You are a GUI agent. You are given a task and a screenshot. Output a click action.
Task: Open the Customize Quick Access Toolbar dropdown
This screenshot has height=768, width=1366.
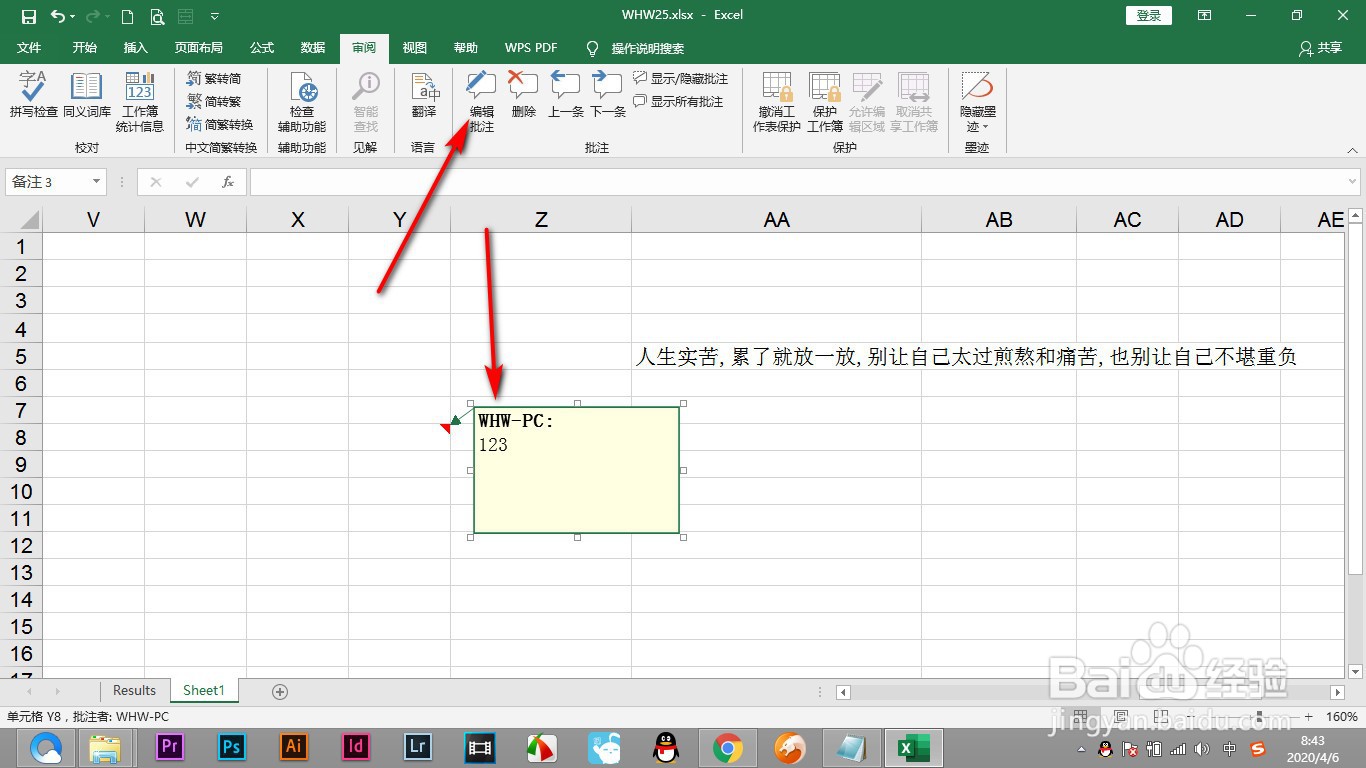coord(215,16)
